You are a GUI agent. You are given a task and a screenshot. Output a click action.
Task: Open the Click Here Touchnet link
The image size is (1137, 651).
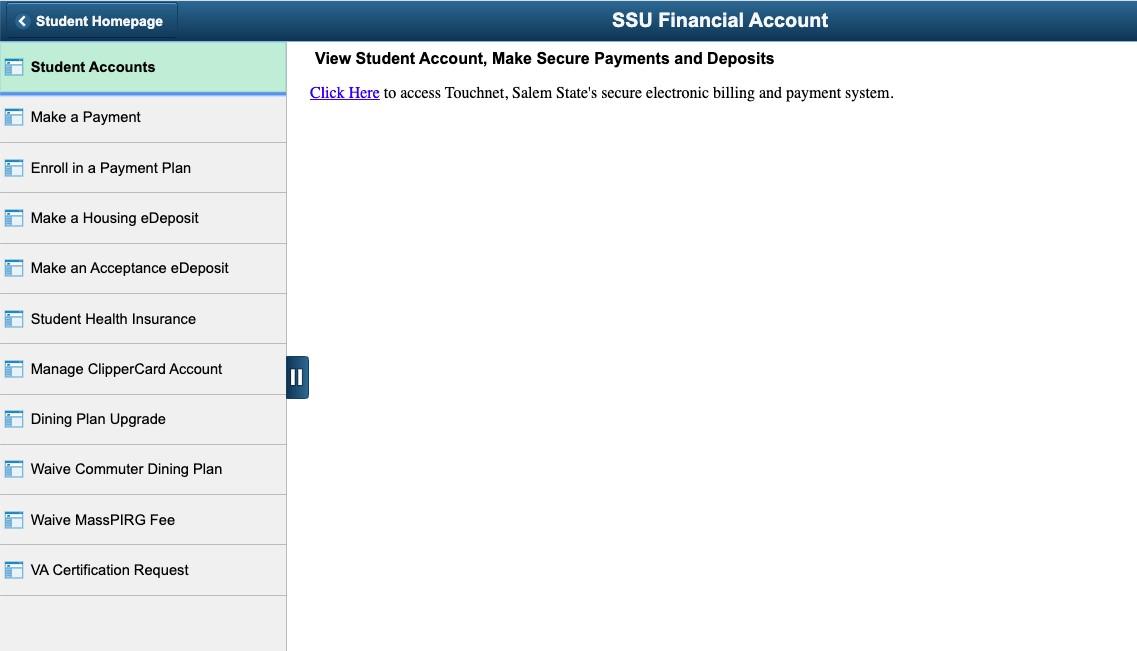click(344, 93)
